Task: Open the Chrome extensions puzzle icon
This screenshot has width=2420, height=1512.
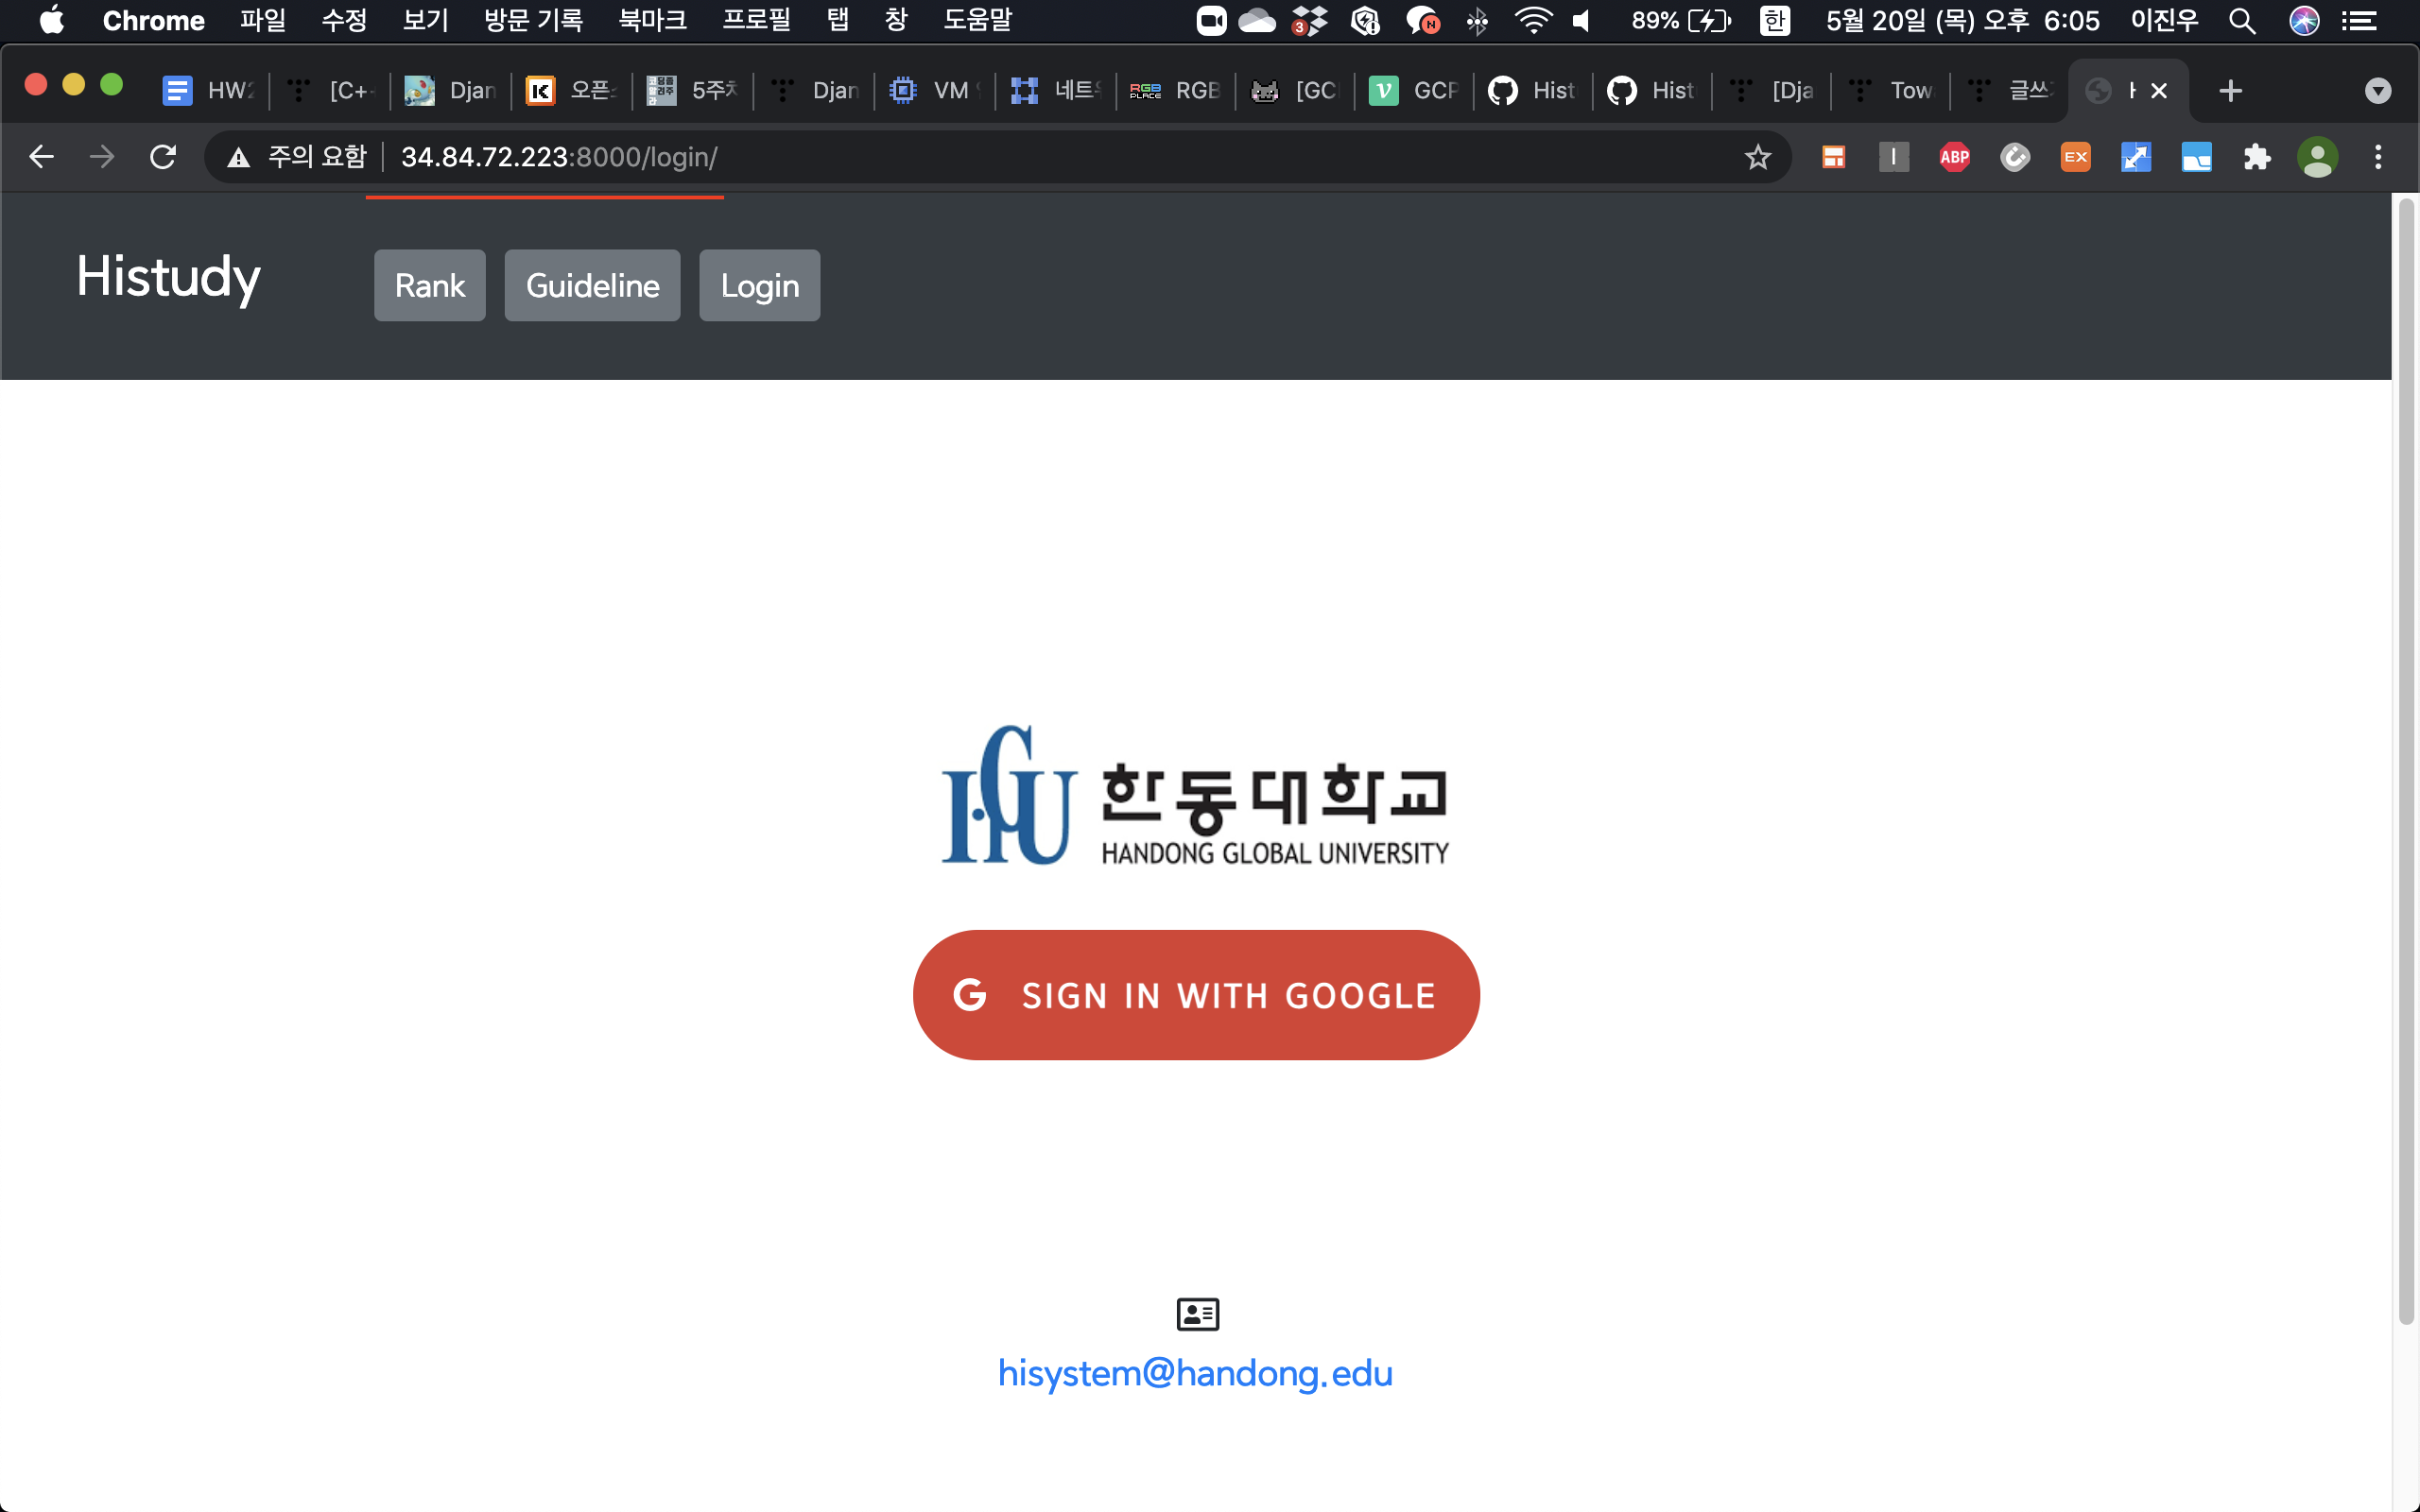Action: pos(2256,157)
